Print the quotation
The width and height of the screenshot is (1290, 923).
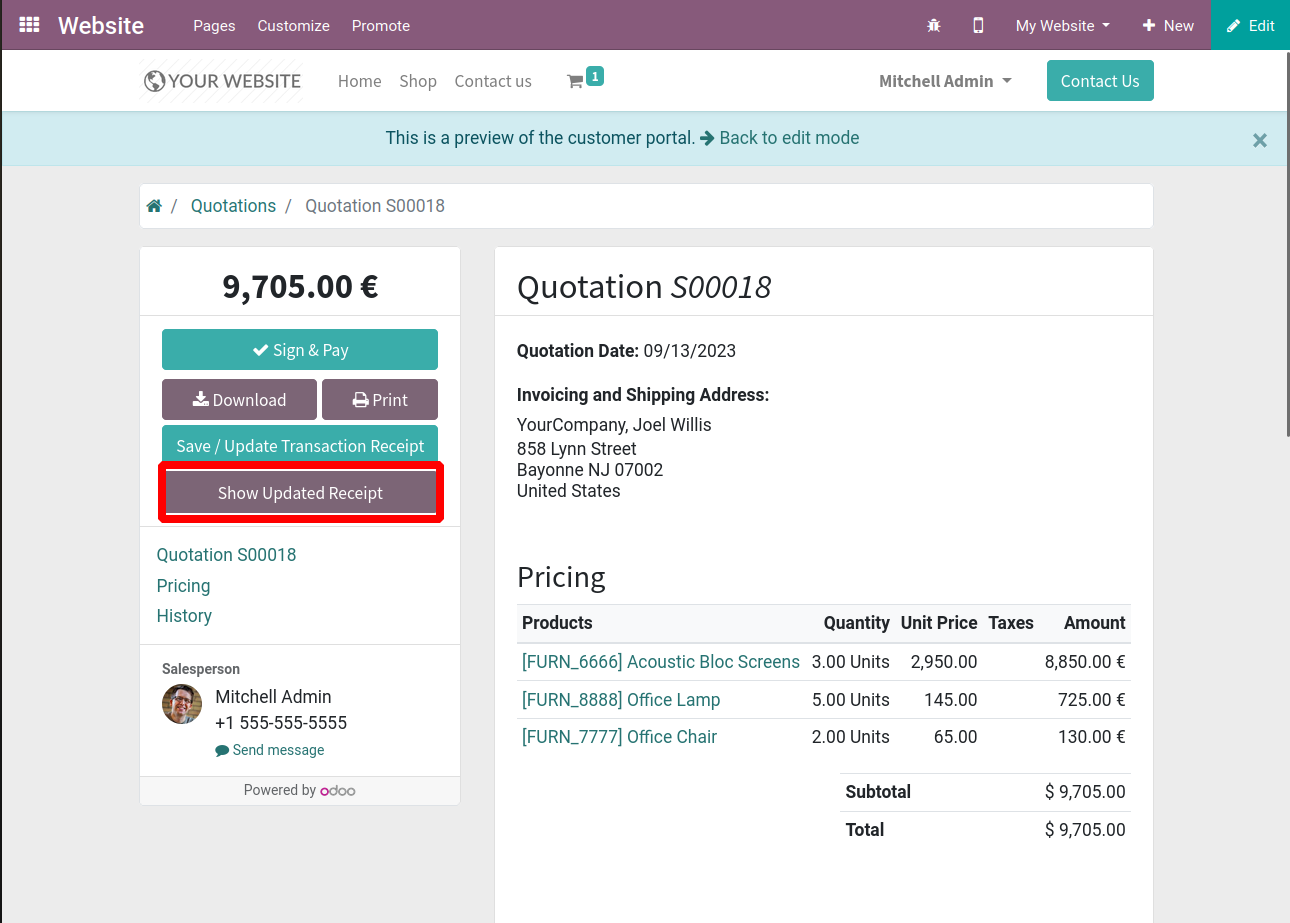380,400
